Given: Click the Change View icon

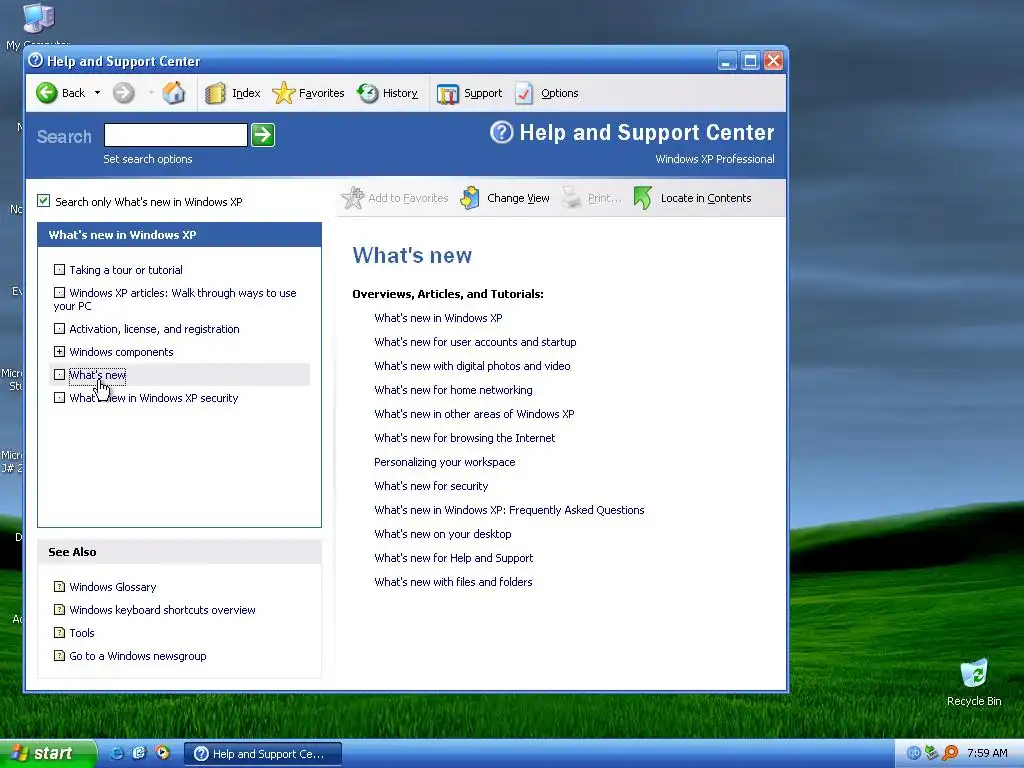Looking at the screenshot, I should 470,198.
